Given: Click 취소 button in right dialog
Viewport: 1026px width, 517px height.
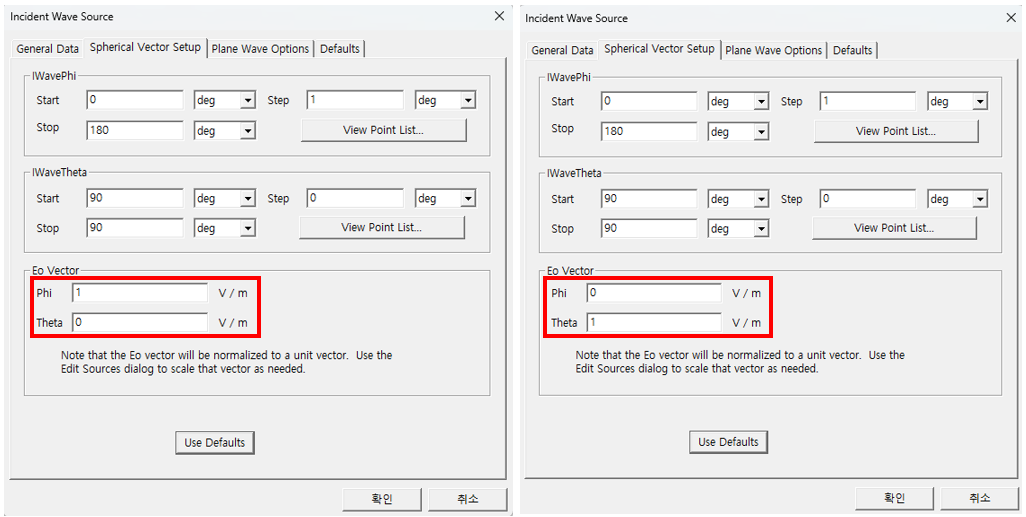Looking at the screenshot, I should pos(979,498).
